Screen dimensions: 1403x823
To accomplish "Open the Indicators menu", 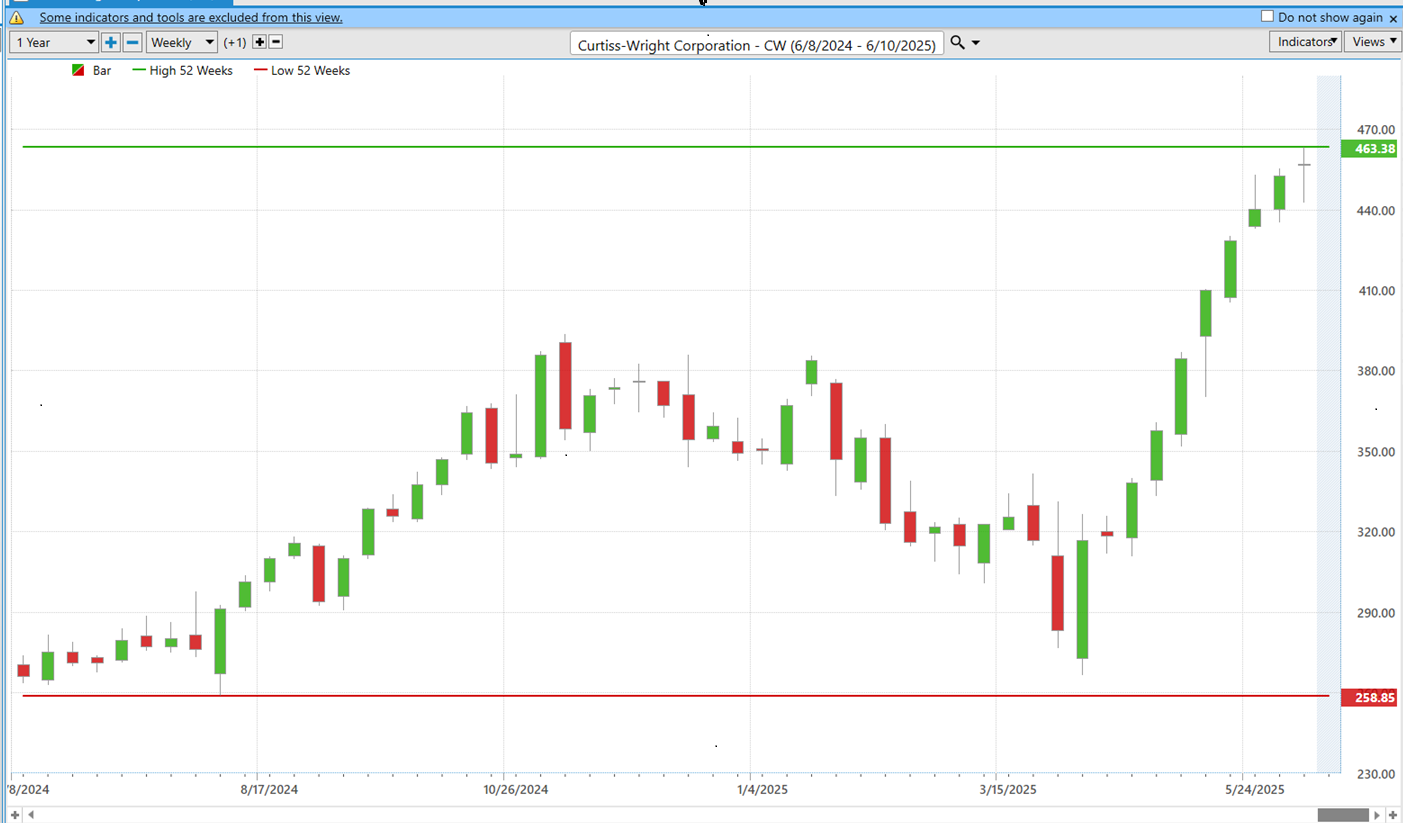I will pos(1306,42).
